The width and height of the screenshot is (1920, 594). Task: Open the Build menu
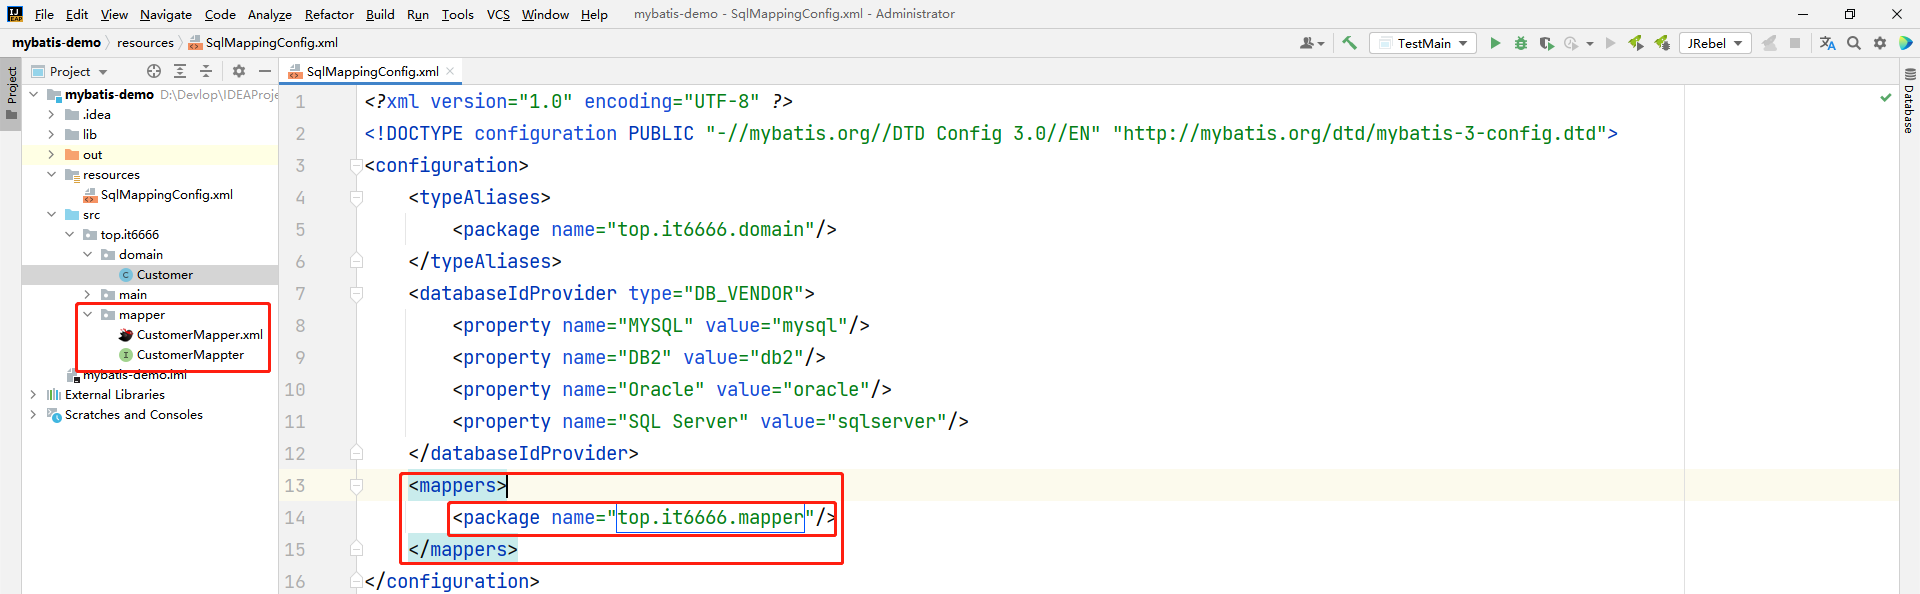click(380, 14)
